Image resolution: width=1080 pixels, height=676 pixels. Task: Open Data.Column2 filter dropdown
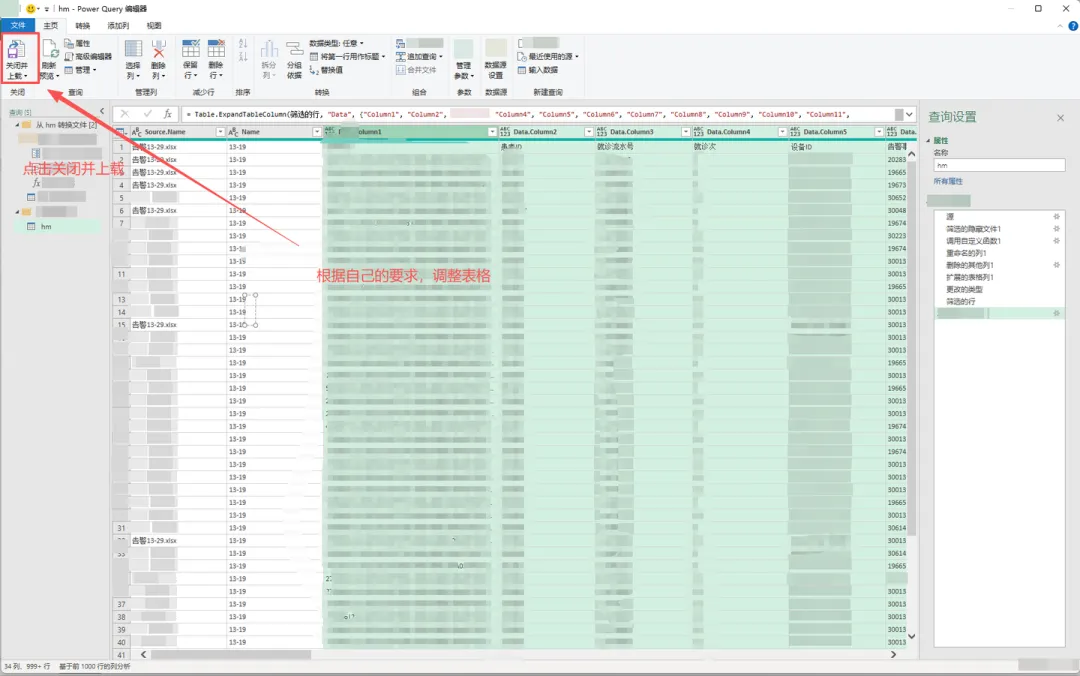589,132
